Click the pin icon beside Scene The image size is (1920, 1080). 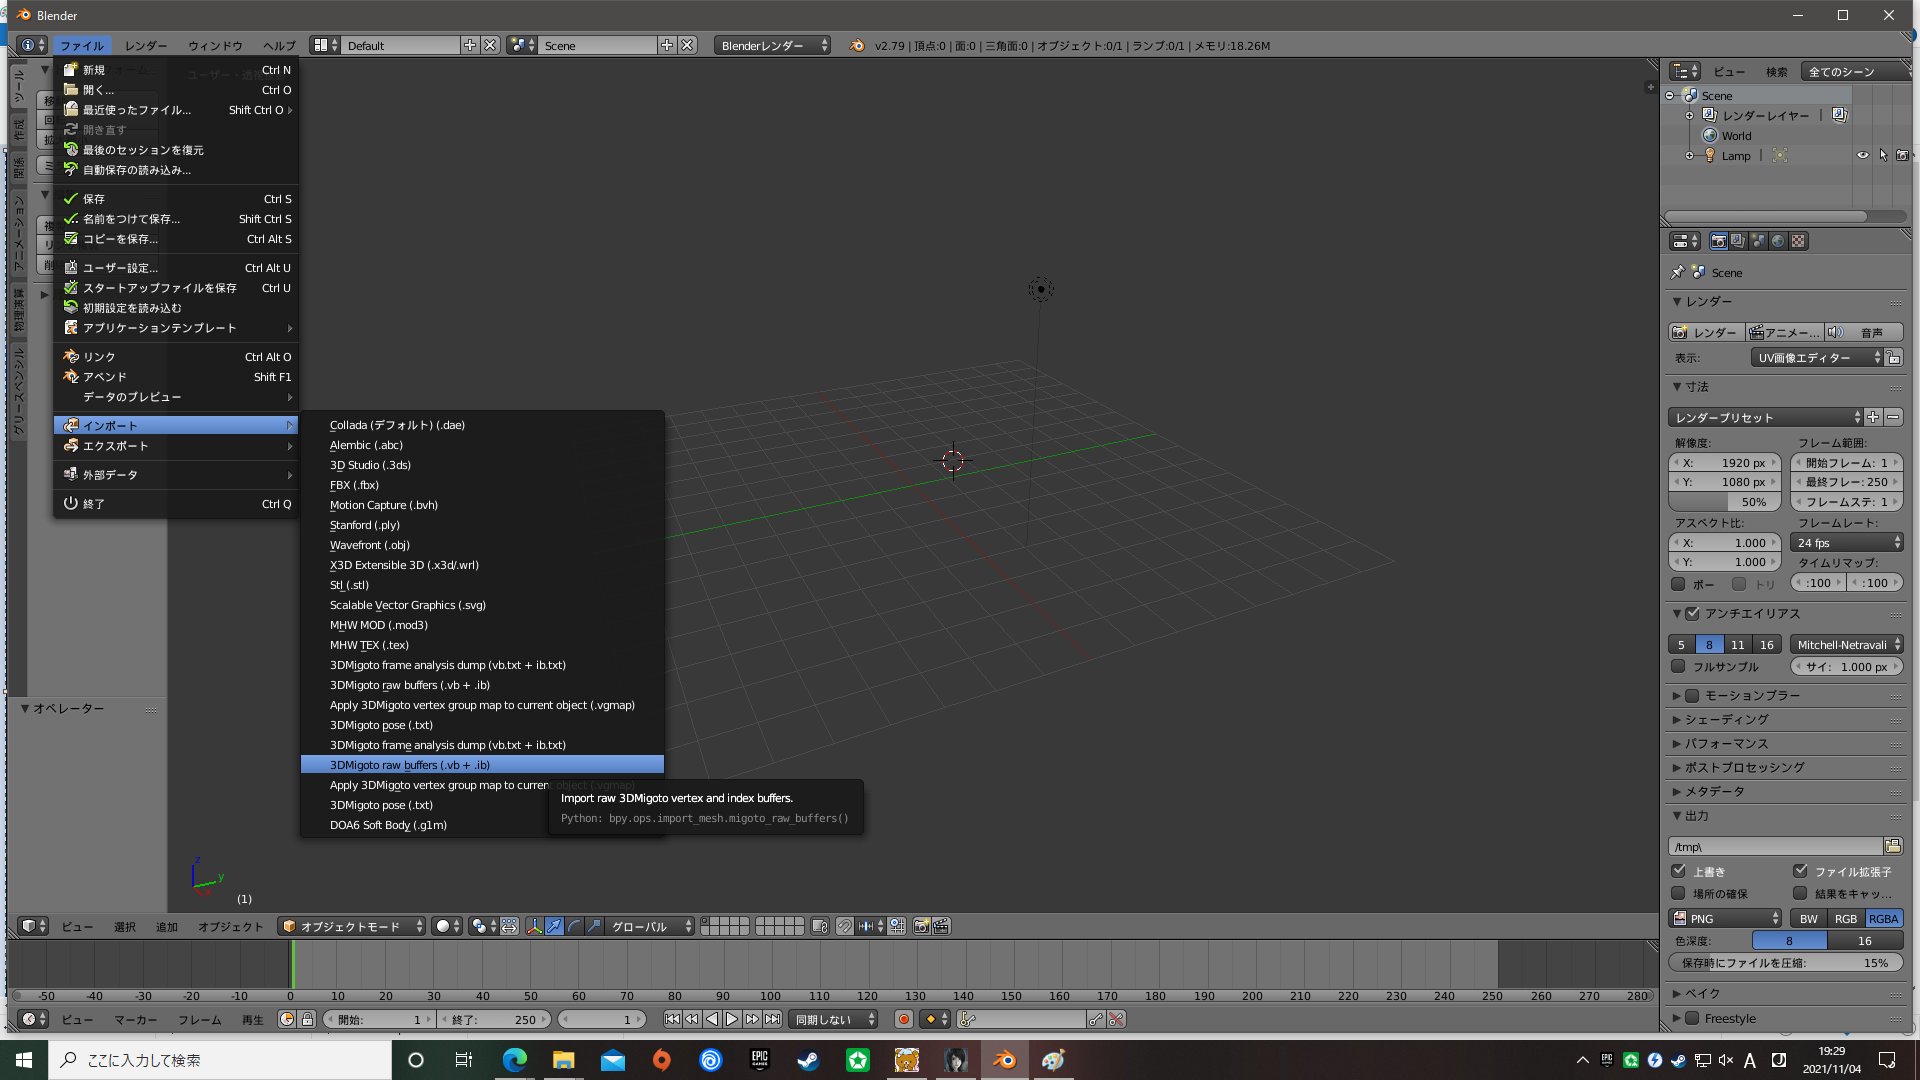tap(1677, 272)
